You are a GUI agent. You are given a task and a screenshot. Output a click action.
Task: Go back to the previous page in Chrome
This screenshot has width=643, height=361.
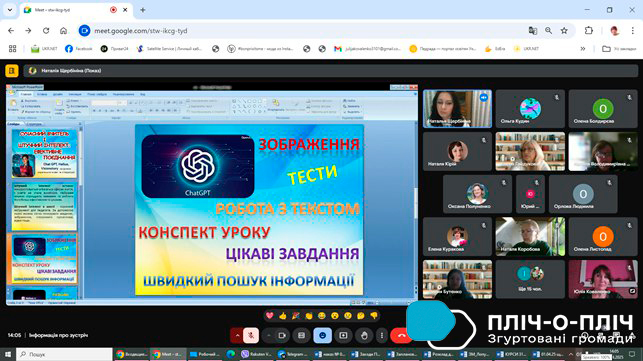tap(11, 31)
